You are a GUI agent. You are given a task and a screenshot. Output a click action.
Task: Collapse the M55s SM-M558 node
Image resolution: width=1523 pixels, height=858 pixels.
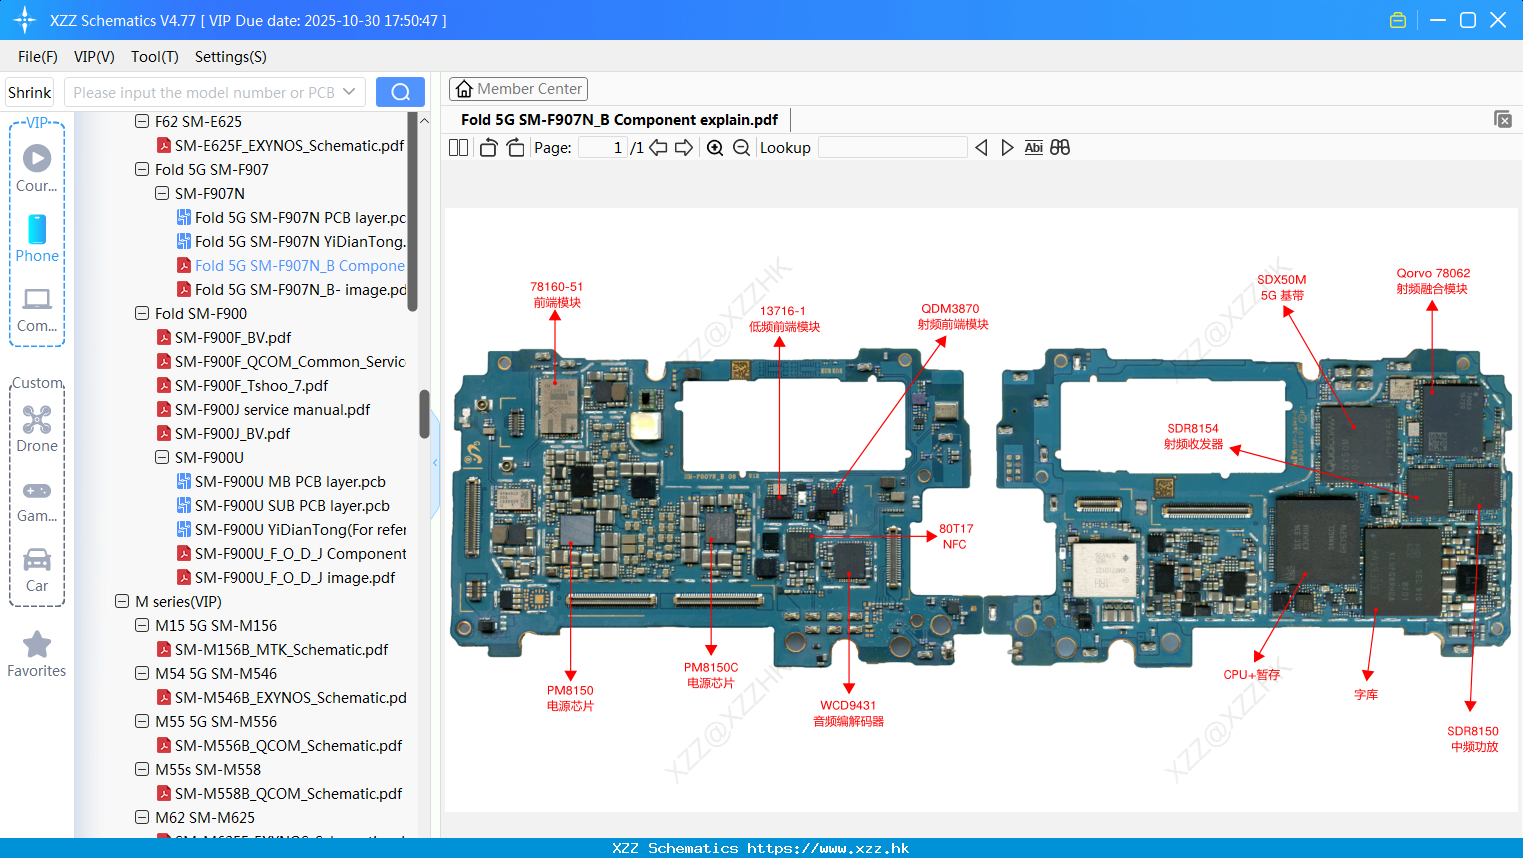pos(142,770)
